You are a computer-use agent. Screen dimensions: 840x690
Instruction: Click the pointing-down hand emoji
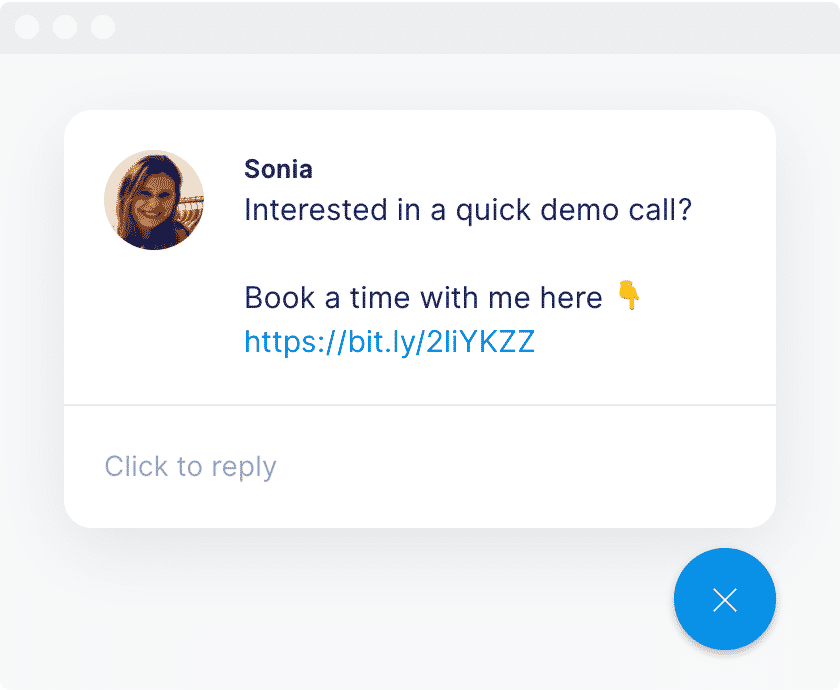(628, 296)
